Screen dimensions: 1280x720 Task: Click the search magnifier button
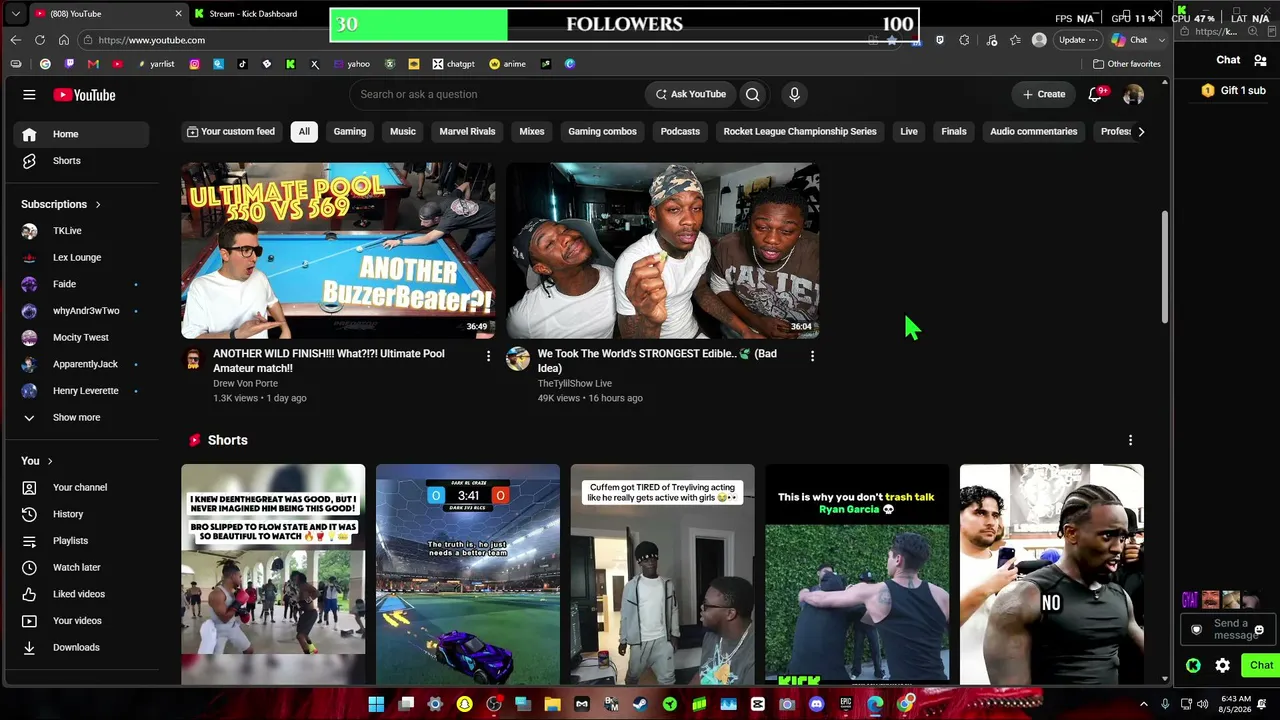tap(753, 94)
